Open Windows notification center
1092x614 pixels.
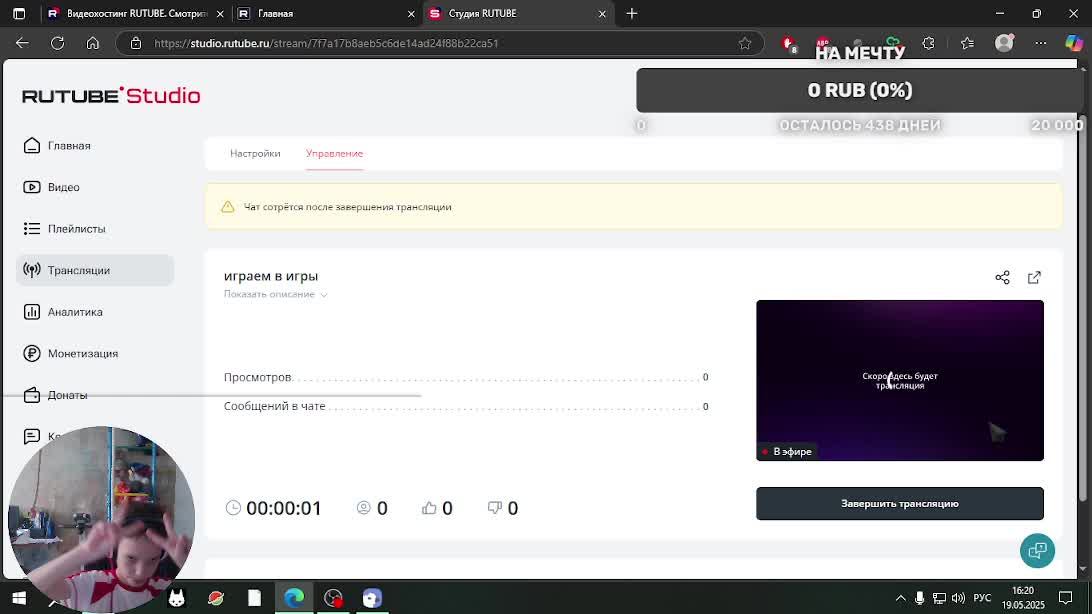pyautogui.click(x=1065, y=598)
